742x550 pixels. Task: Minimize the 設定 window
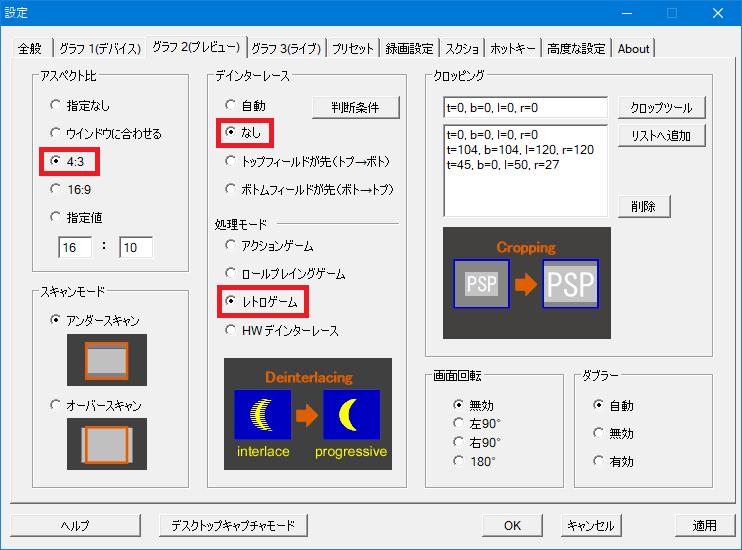click(627, 13)
